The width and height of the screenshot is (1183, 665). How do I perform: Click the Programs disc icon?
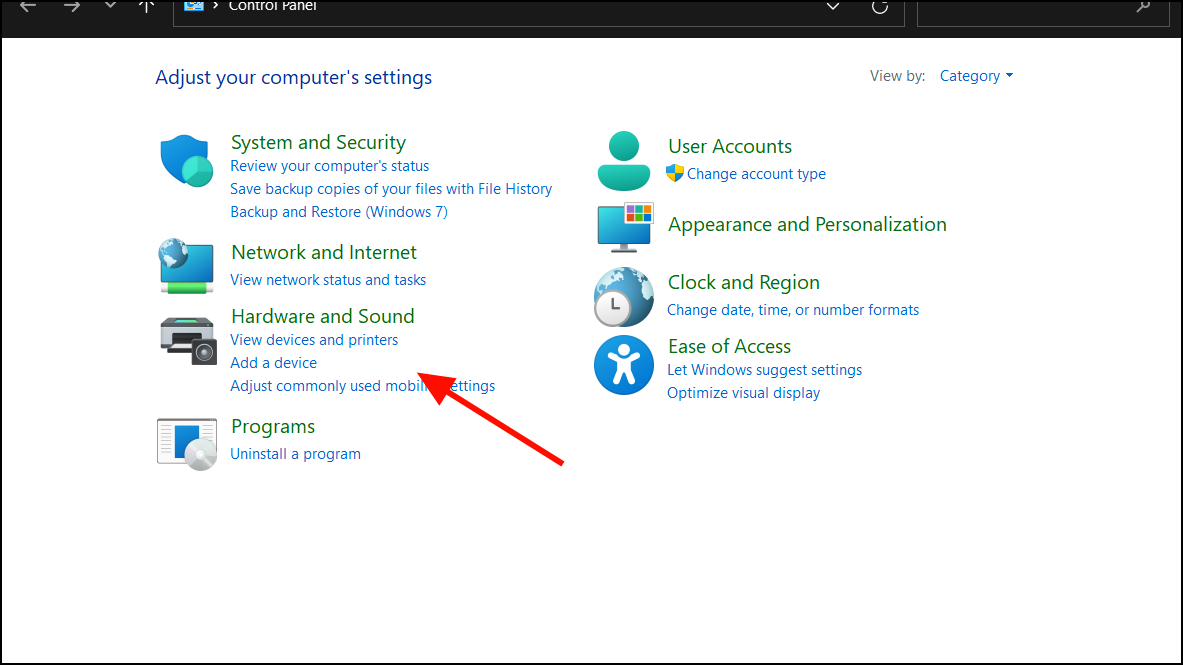[x=186, y=444]
